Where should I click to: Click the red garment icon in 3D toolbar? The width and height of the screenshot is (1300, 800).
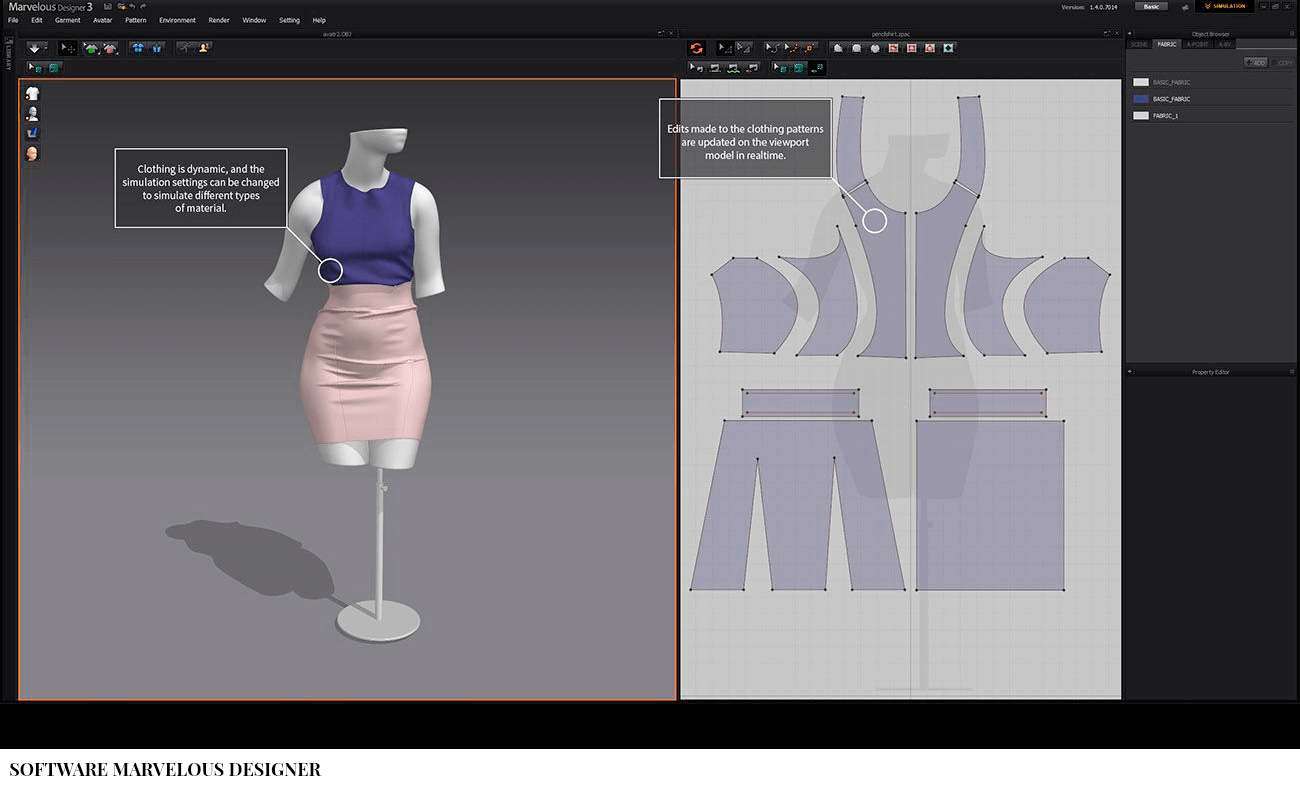pyautogui.click(x=109, y=48)
